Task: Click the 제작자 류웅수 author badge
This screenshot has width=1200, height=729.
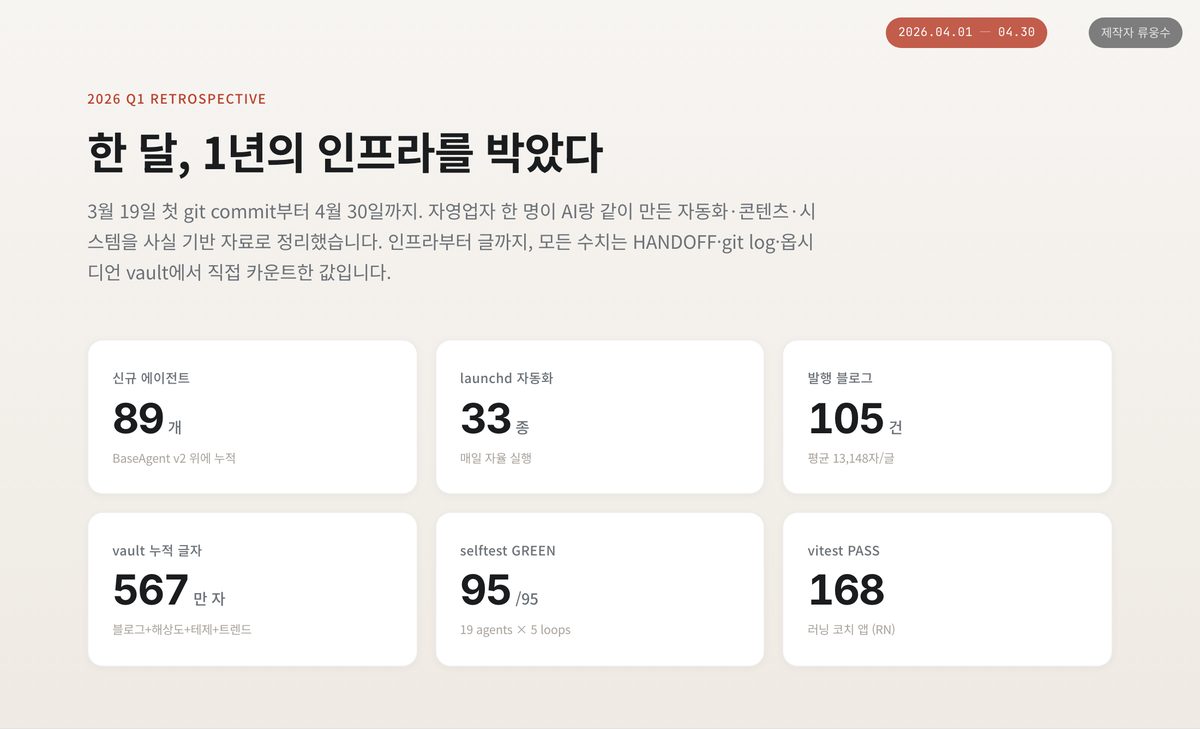Action: click(1135, 32)
